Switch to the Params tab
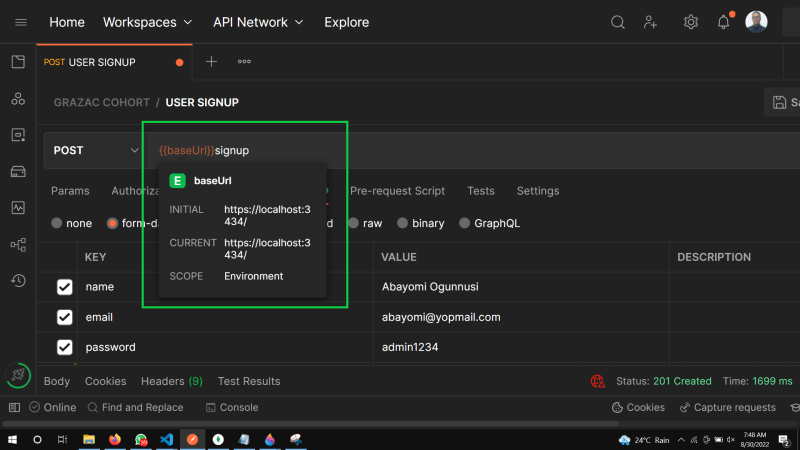Viewport: 800px width, 450px height. pyautogui.click(x=70, y=191)
